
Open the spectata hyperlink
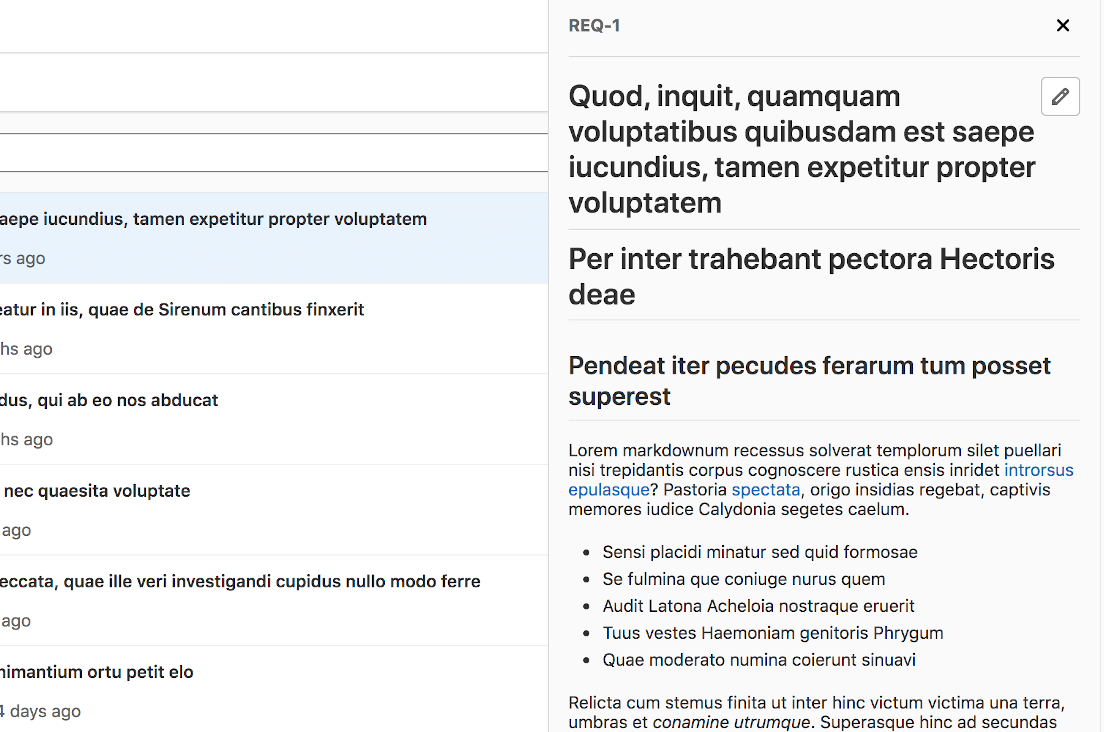[766, 489]
